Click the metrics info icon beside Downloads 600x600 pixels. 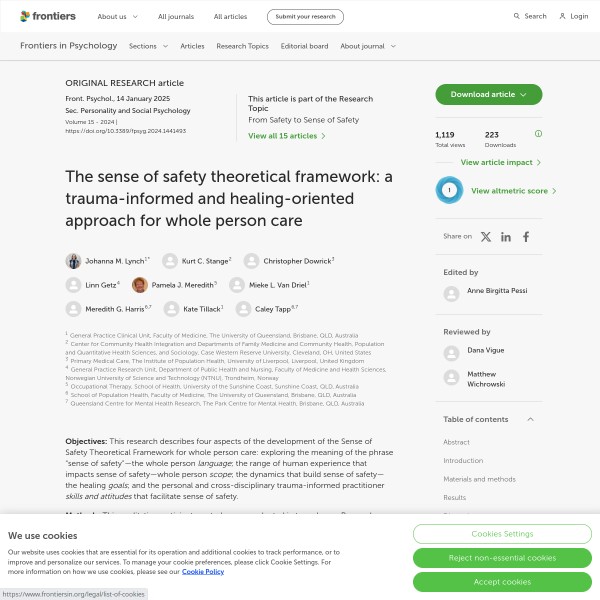[538, 133]
